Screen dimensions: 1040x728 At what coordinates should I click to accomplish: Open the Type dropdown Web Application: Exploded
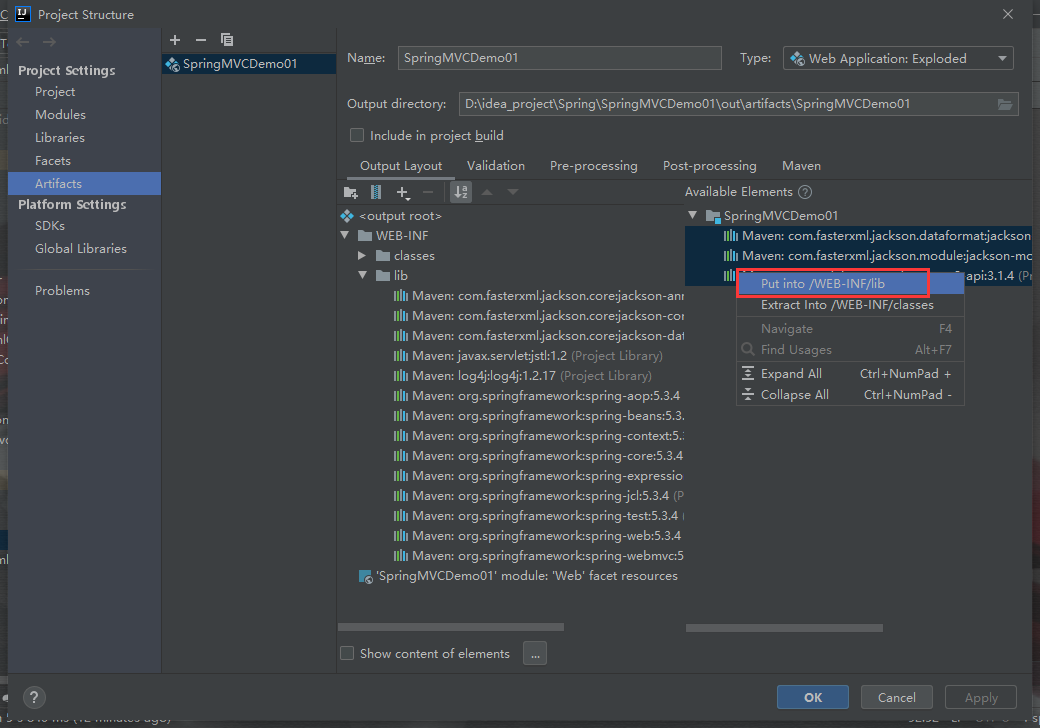pyautogui.click(x=898, y=58)
